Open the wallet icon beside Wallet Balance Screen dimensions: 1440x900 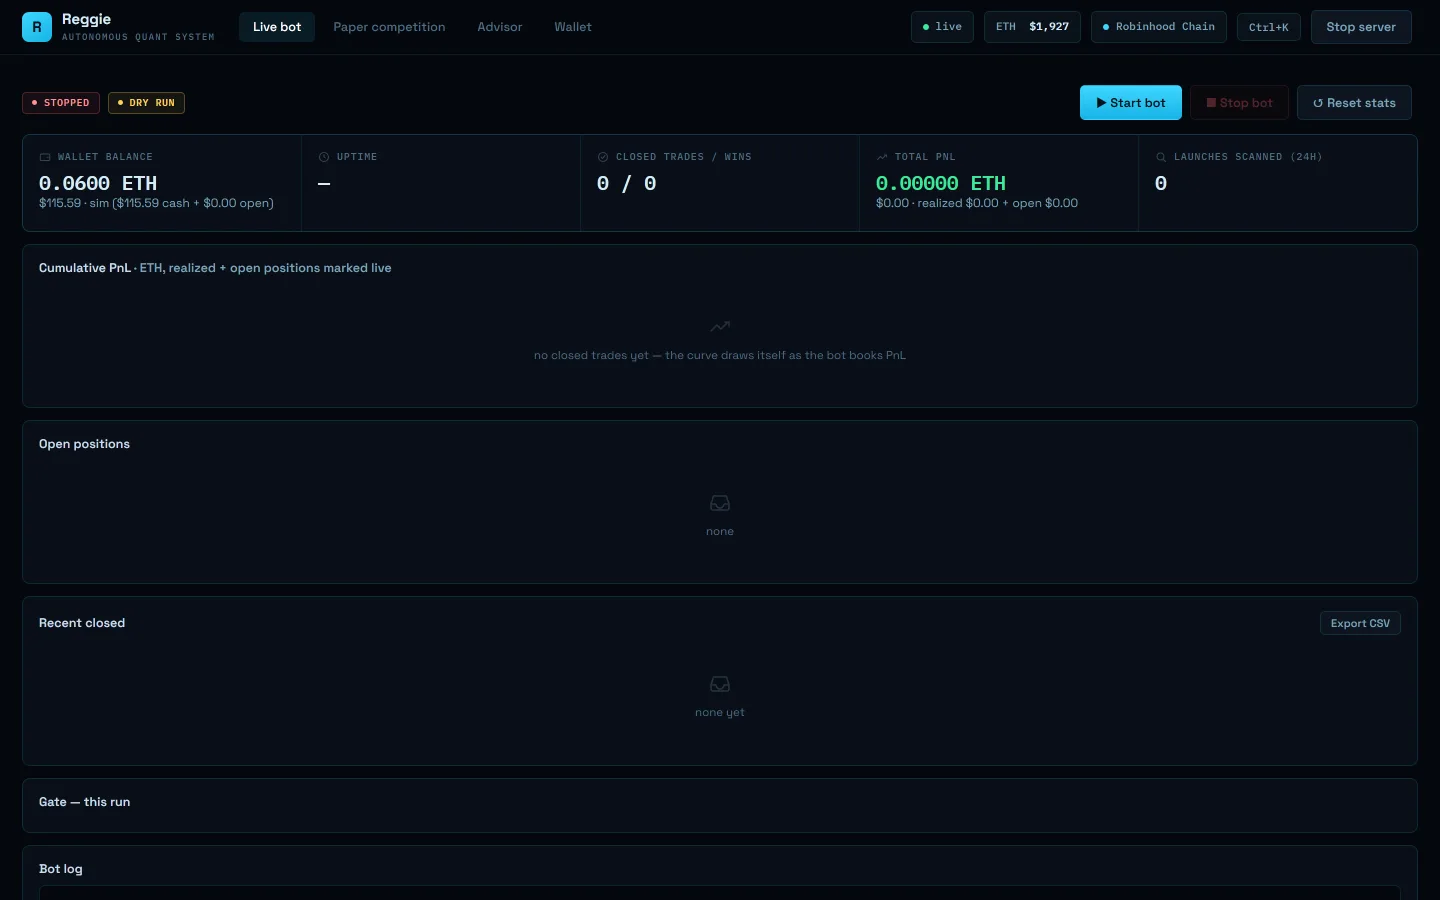click(x=45, y=157)
